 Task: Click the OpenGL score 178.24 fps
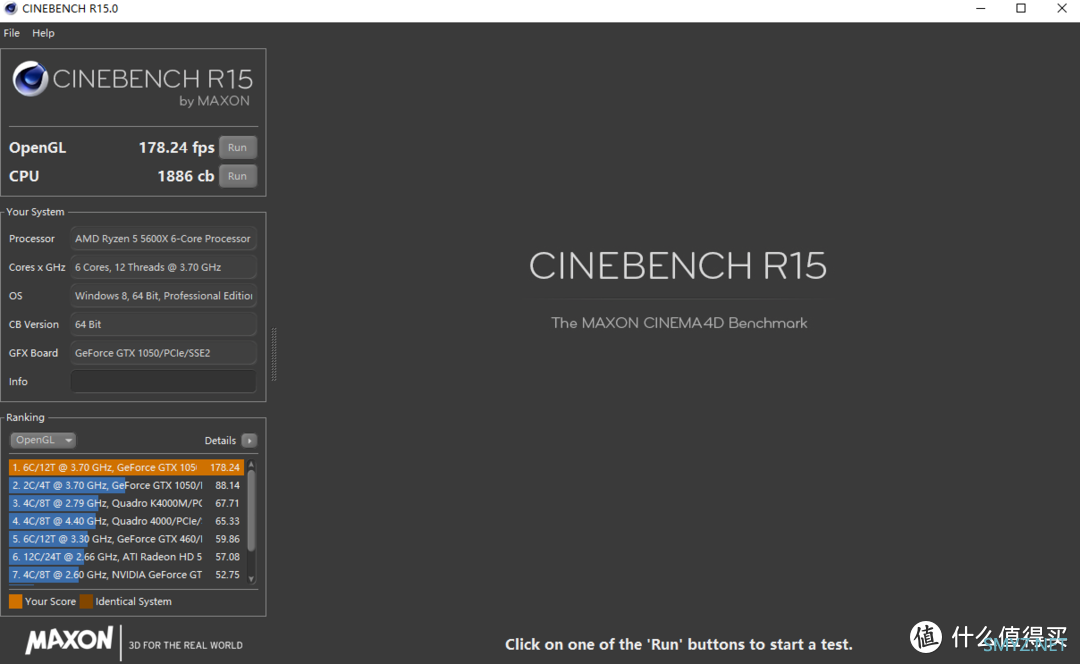[176, 147]
